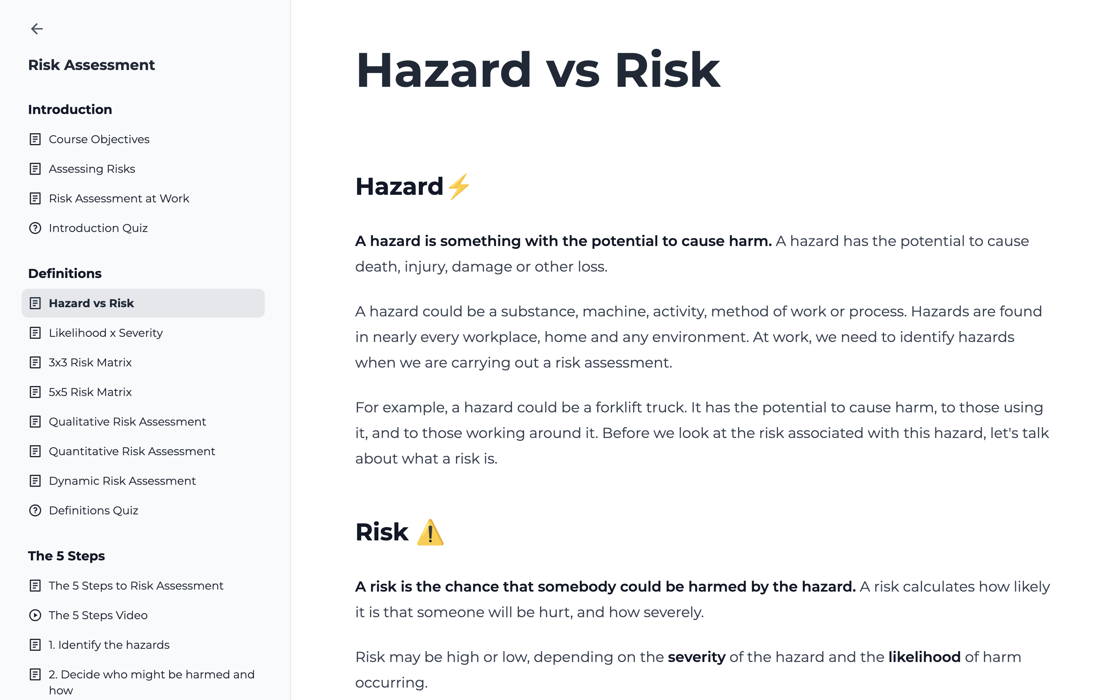The width and height of the screenshot is (1120, 700).
Task: Click the back arrow at the top of sidebar
Action: (x=36, y=29)
